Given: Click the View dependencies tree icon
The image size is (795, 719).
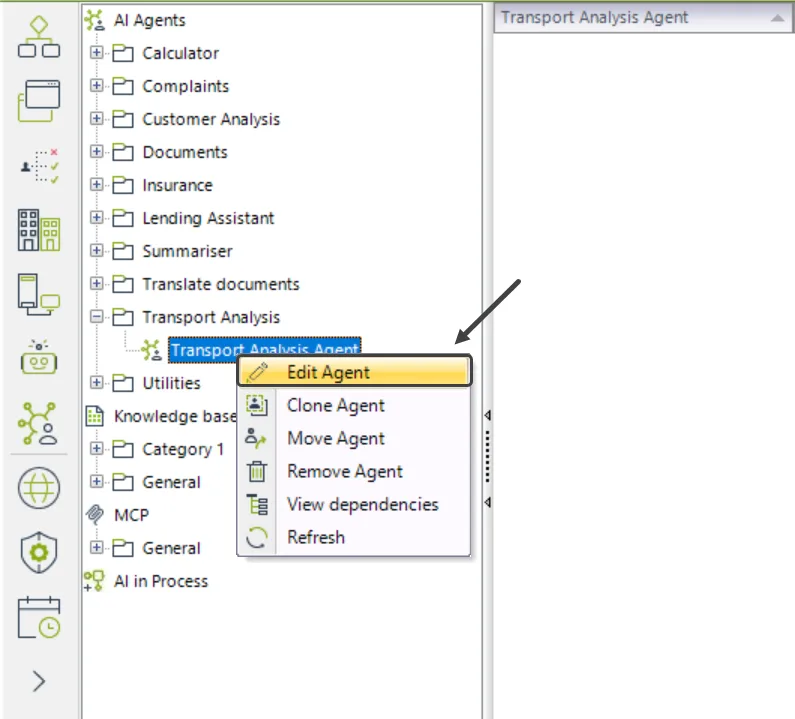Looking at the screenshot, I should (257, 505).
